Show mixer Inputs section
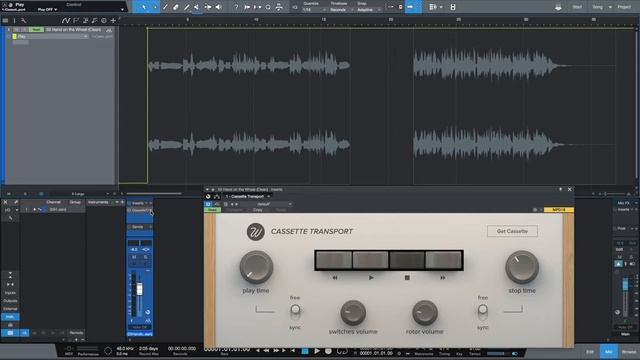 [x=10, y=293]
